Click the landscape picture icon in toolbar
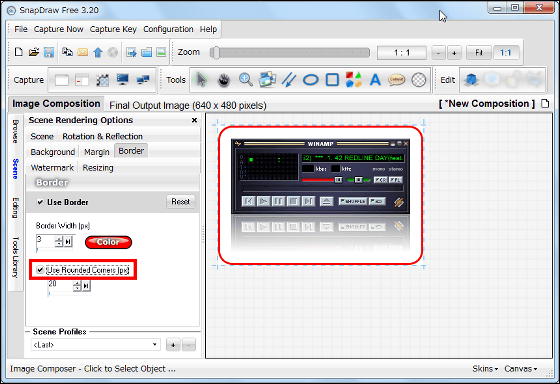This screenshot has height=384, width=560. (x=161, y=52)
